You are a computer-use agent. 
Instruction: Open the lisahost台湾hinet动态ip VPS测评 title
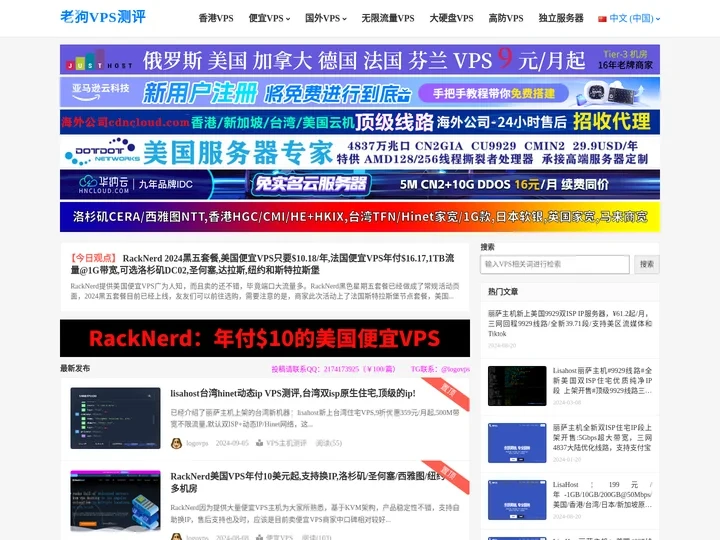(x=293, y=394)
